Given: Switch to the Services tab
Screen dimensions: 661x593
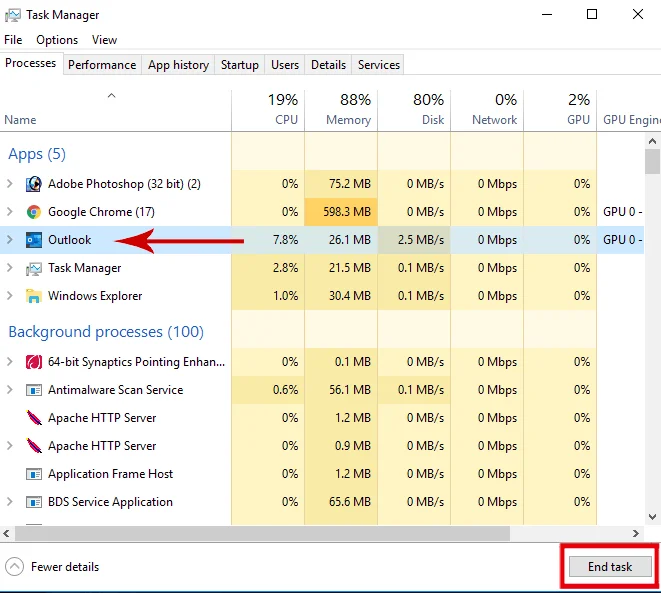Looking at the screenshot, I should 379,65.
